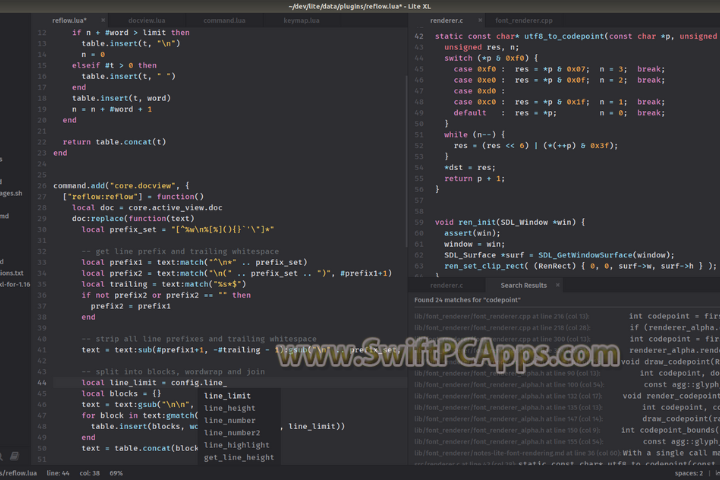This screenshot has width=720, height=480.
Task: Open the font_renderer.cpp tab
Action: click(523, 21)
